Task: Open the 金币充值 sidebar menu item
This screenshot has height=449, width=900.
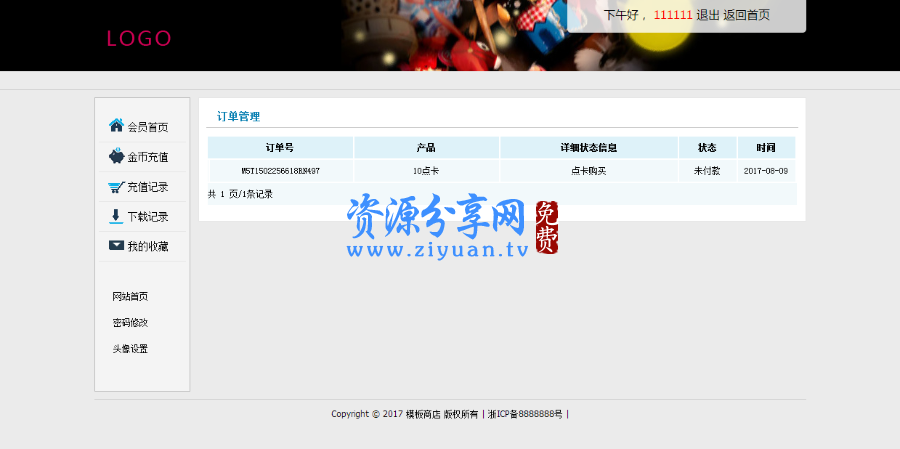Action: click(142, 157)
